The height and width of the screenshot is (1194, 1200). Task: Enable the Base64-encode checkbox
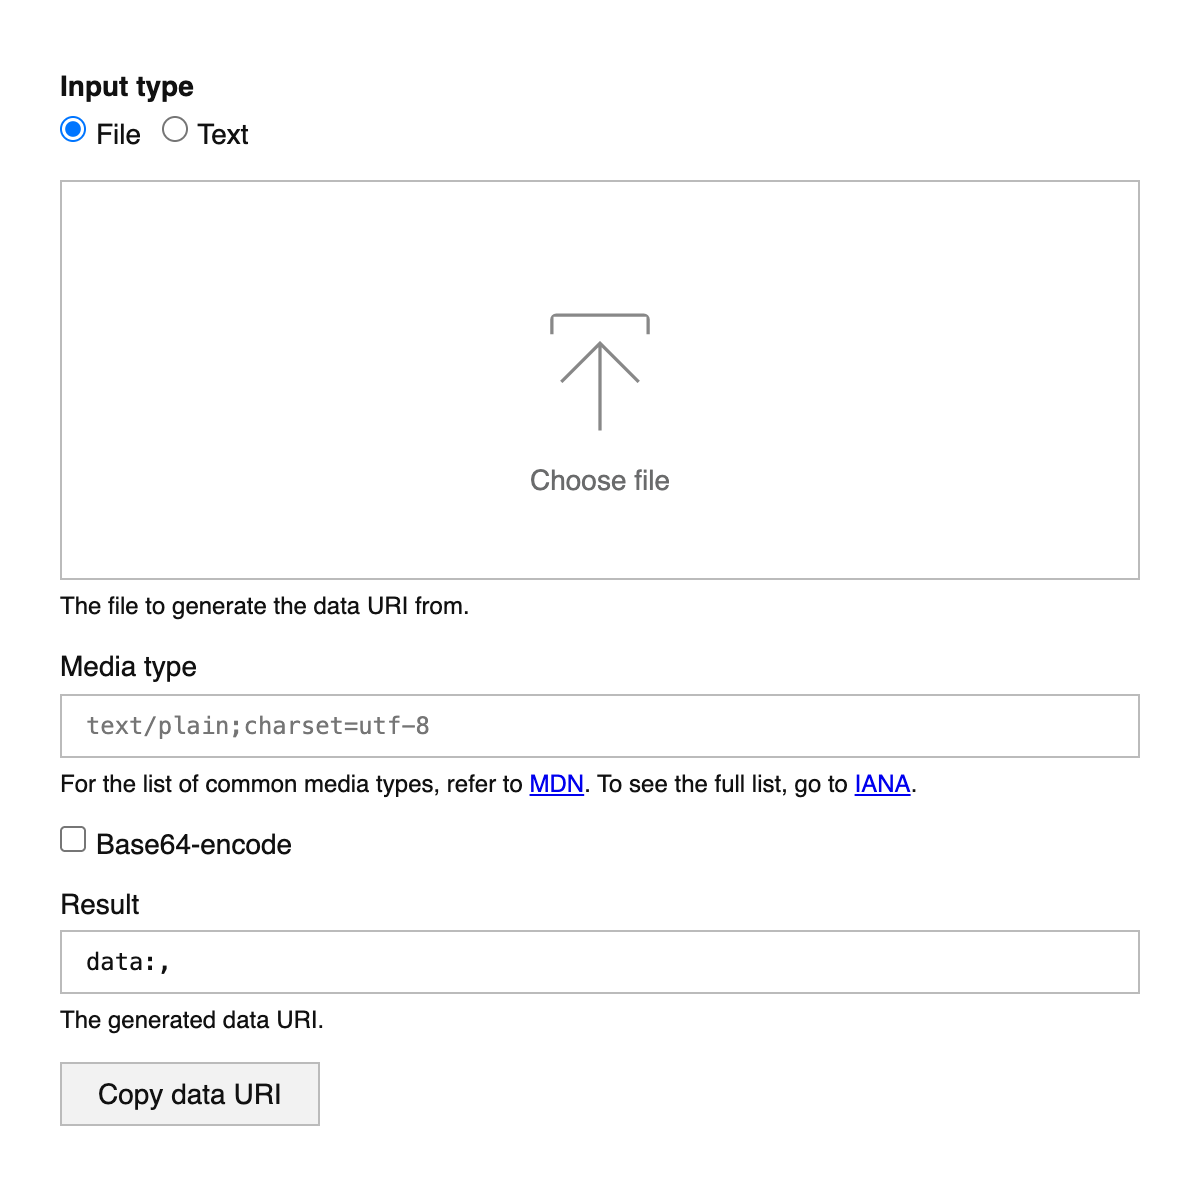tap(73, 840)
